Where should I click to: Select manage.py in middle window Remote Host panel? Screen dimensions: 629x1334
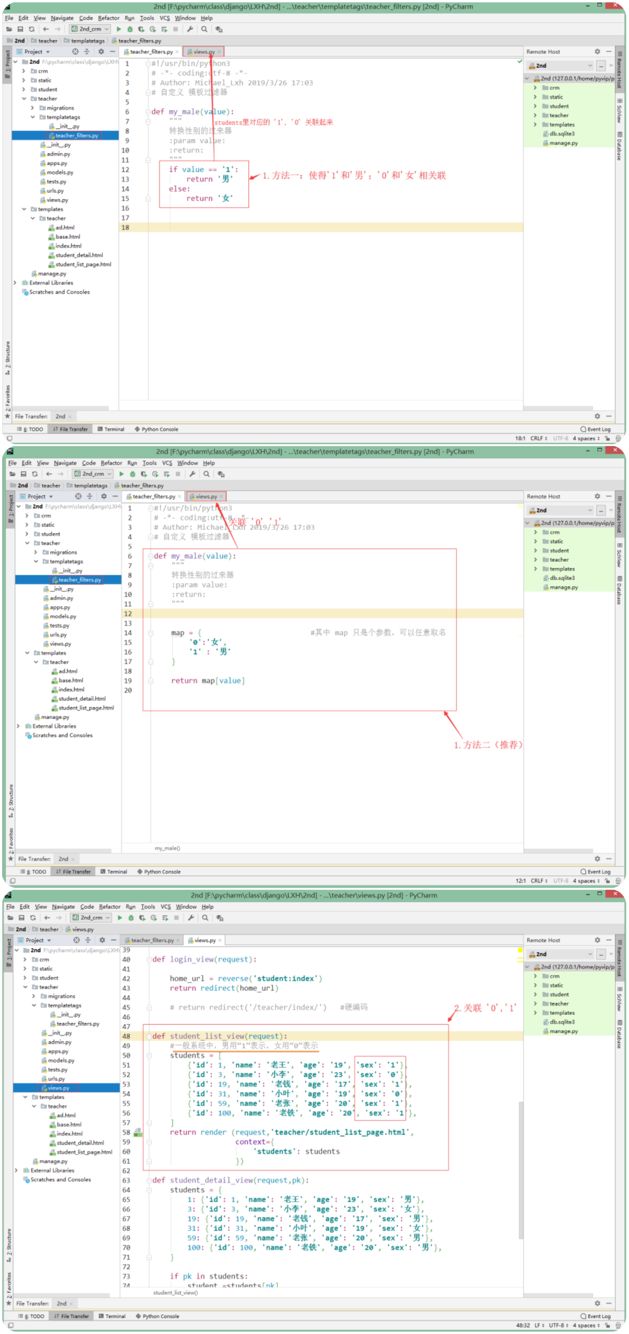(x=563, y=587)
